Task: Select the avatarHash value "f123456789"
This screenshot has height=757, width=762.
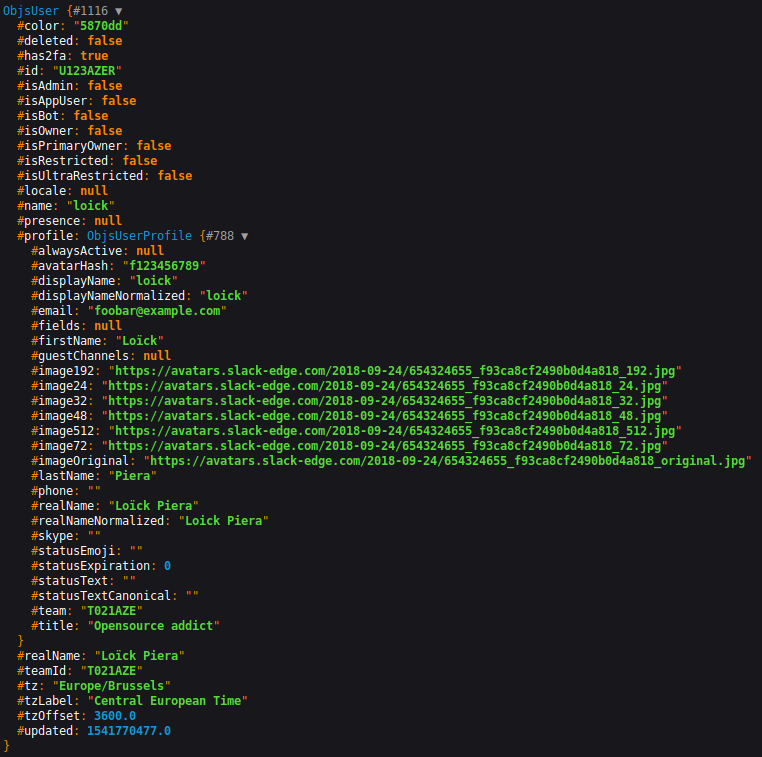Action: click(164, 266)
